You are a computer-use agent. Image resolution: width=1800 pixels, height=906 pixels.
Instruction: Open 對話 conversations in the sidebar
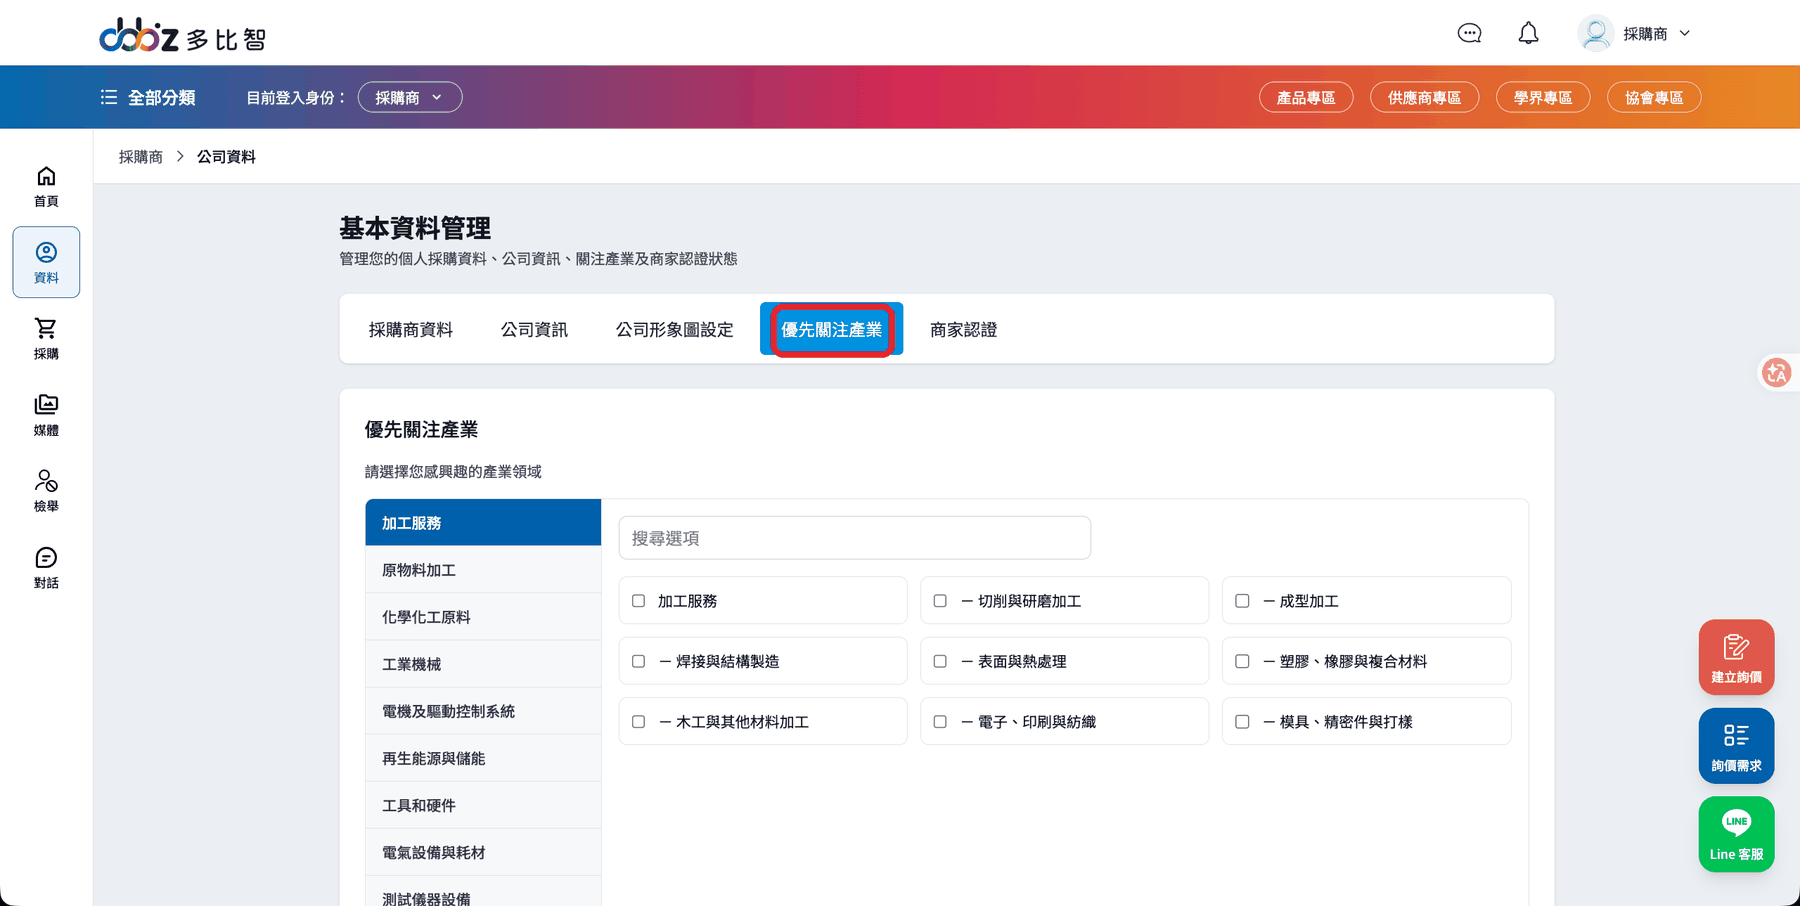tap(46, 568)
